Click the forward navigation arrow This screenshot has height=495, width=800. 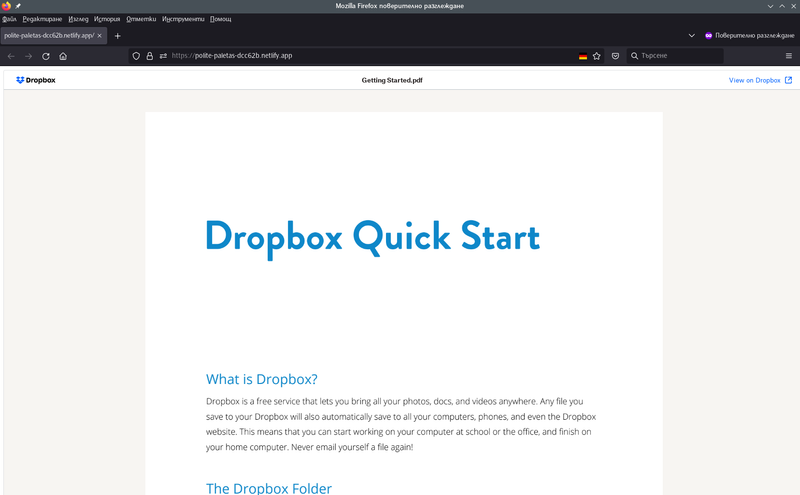29,56
